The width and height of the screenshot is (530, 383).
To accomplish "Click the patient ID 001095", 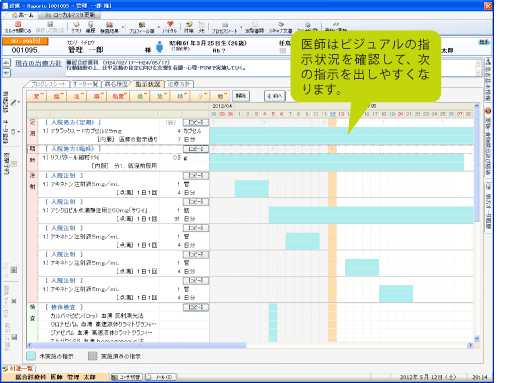I will [x=24, y=50].
